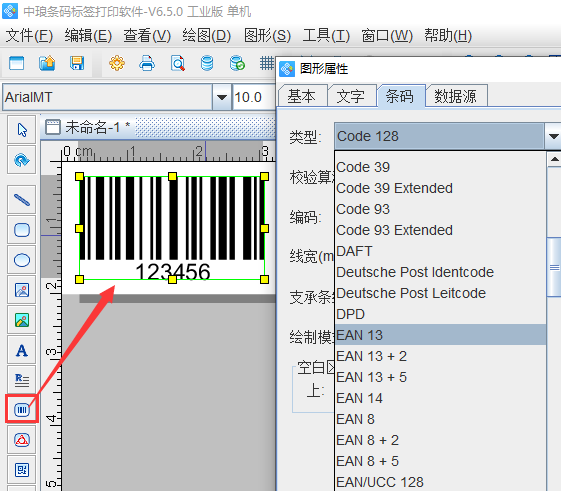Click the blue curved rotate arrow tool
This screenshot has height=491, width=561.
tap(22, 160)
